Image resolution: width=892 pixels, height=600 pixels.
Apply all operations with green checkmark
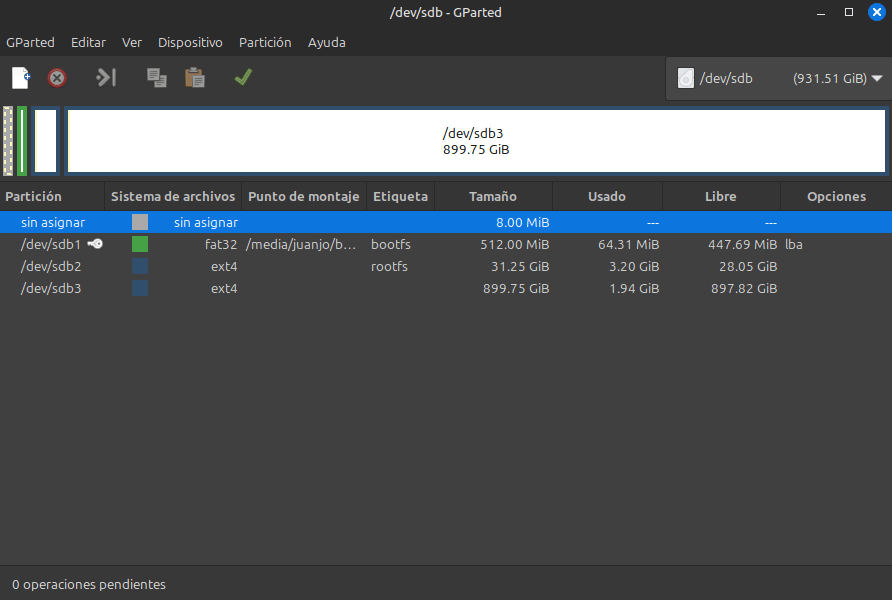[x=243, y=77]
